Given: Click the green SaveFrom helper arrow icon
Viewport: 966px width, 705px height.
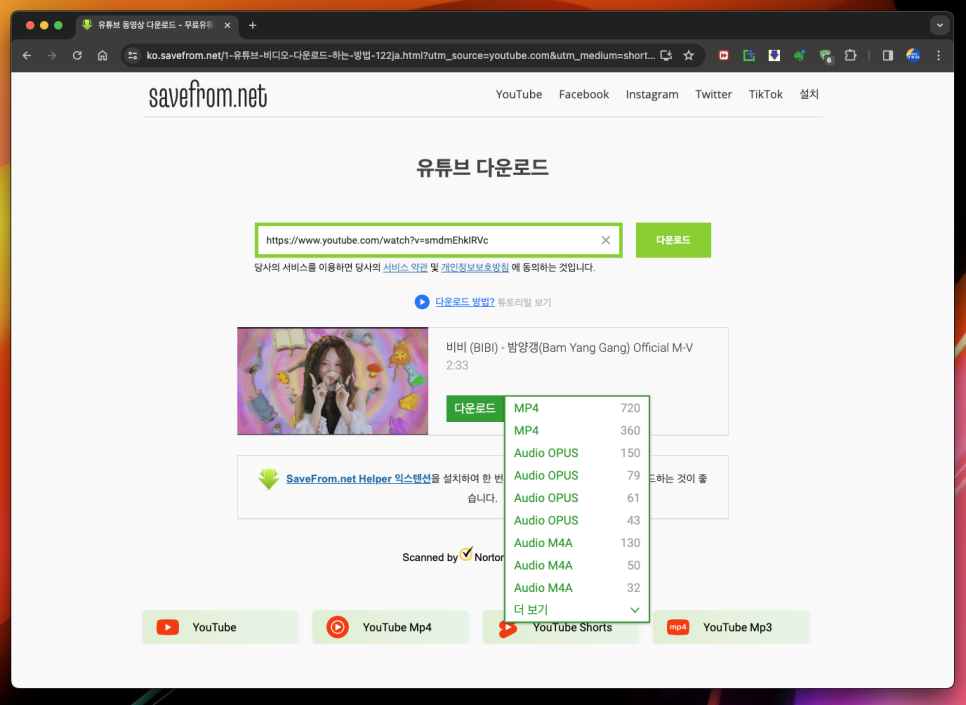Looking at the screenshot, I should [269, 479].
